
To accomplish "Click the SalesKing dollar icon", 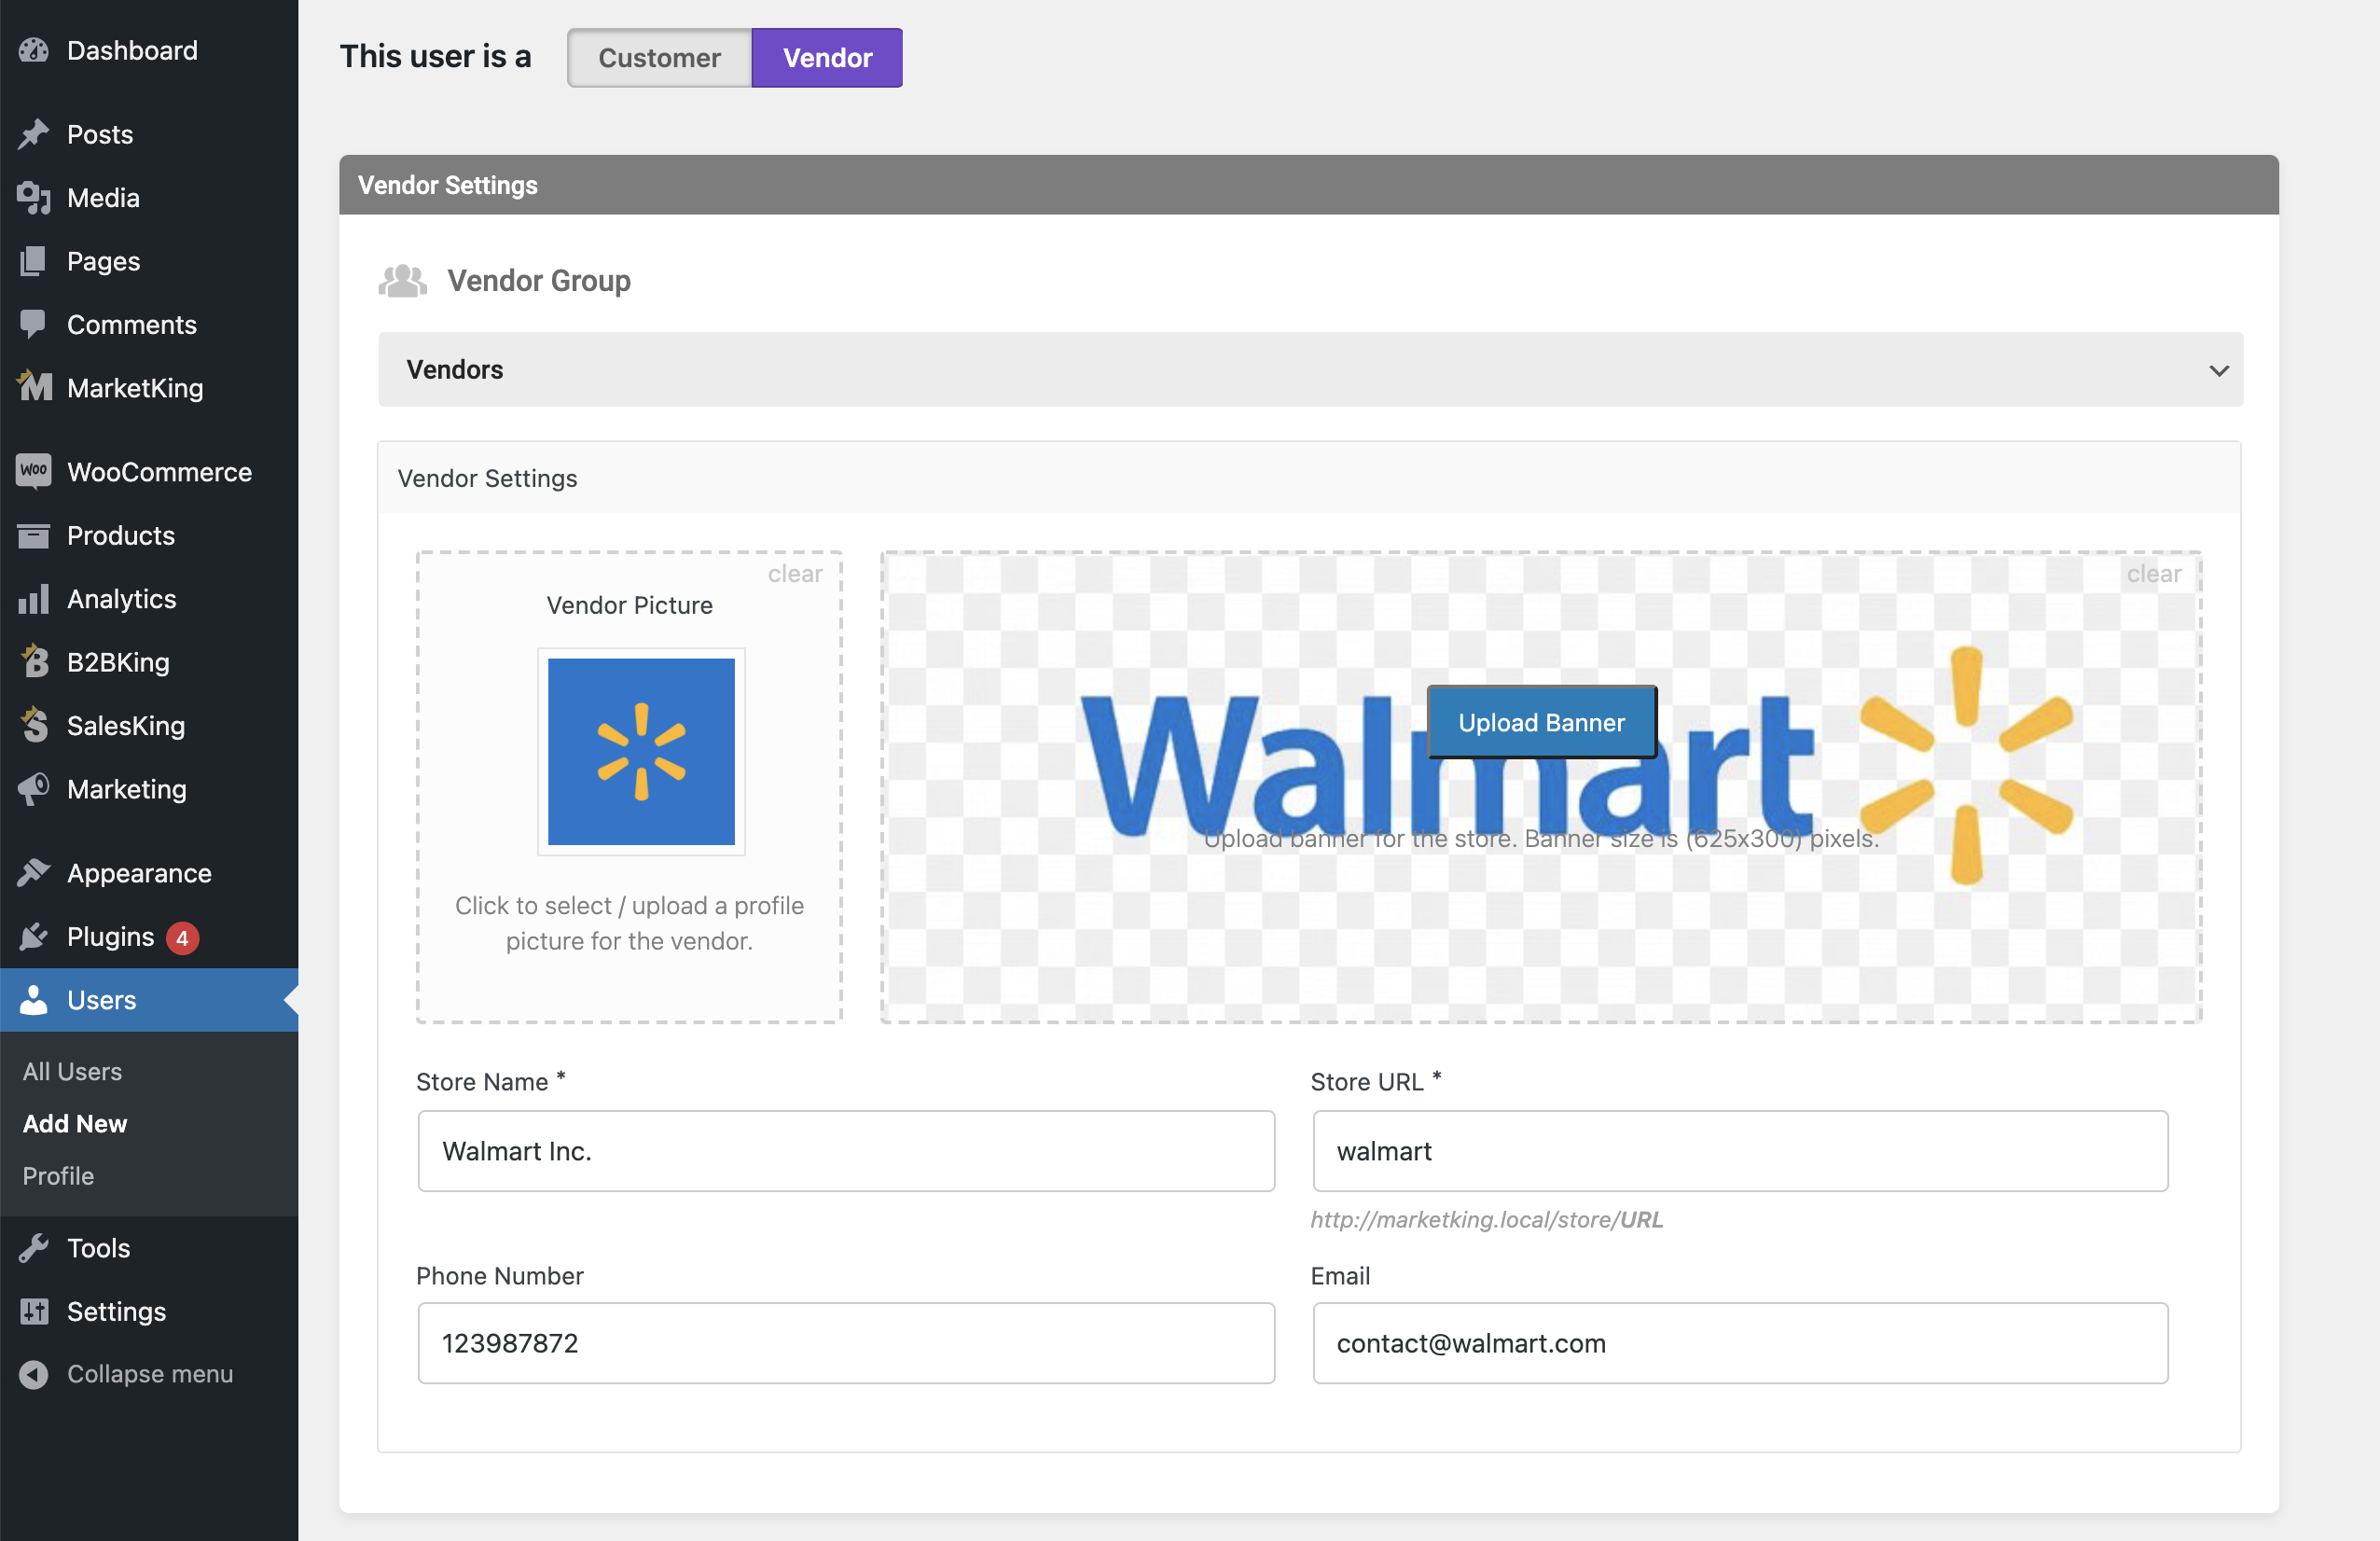I will [x=34, y=725].
